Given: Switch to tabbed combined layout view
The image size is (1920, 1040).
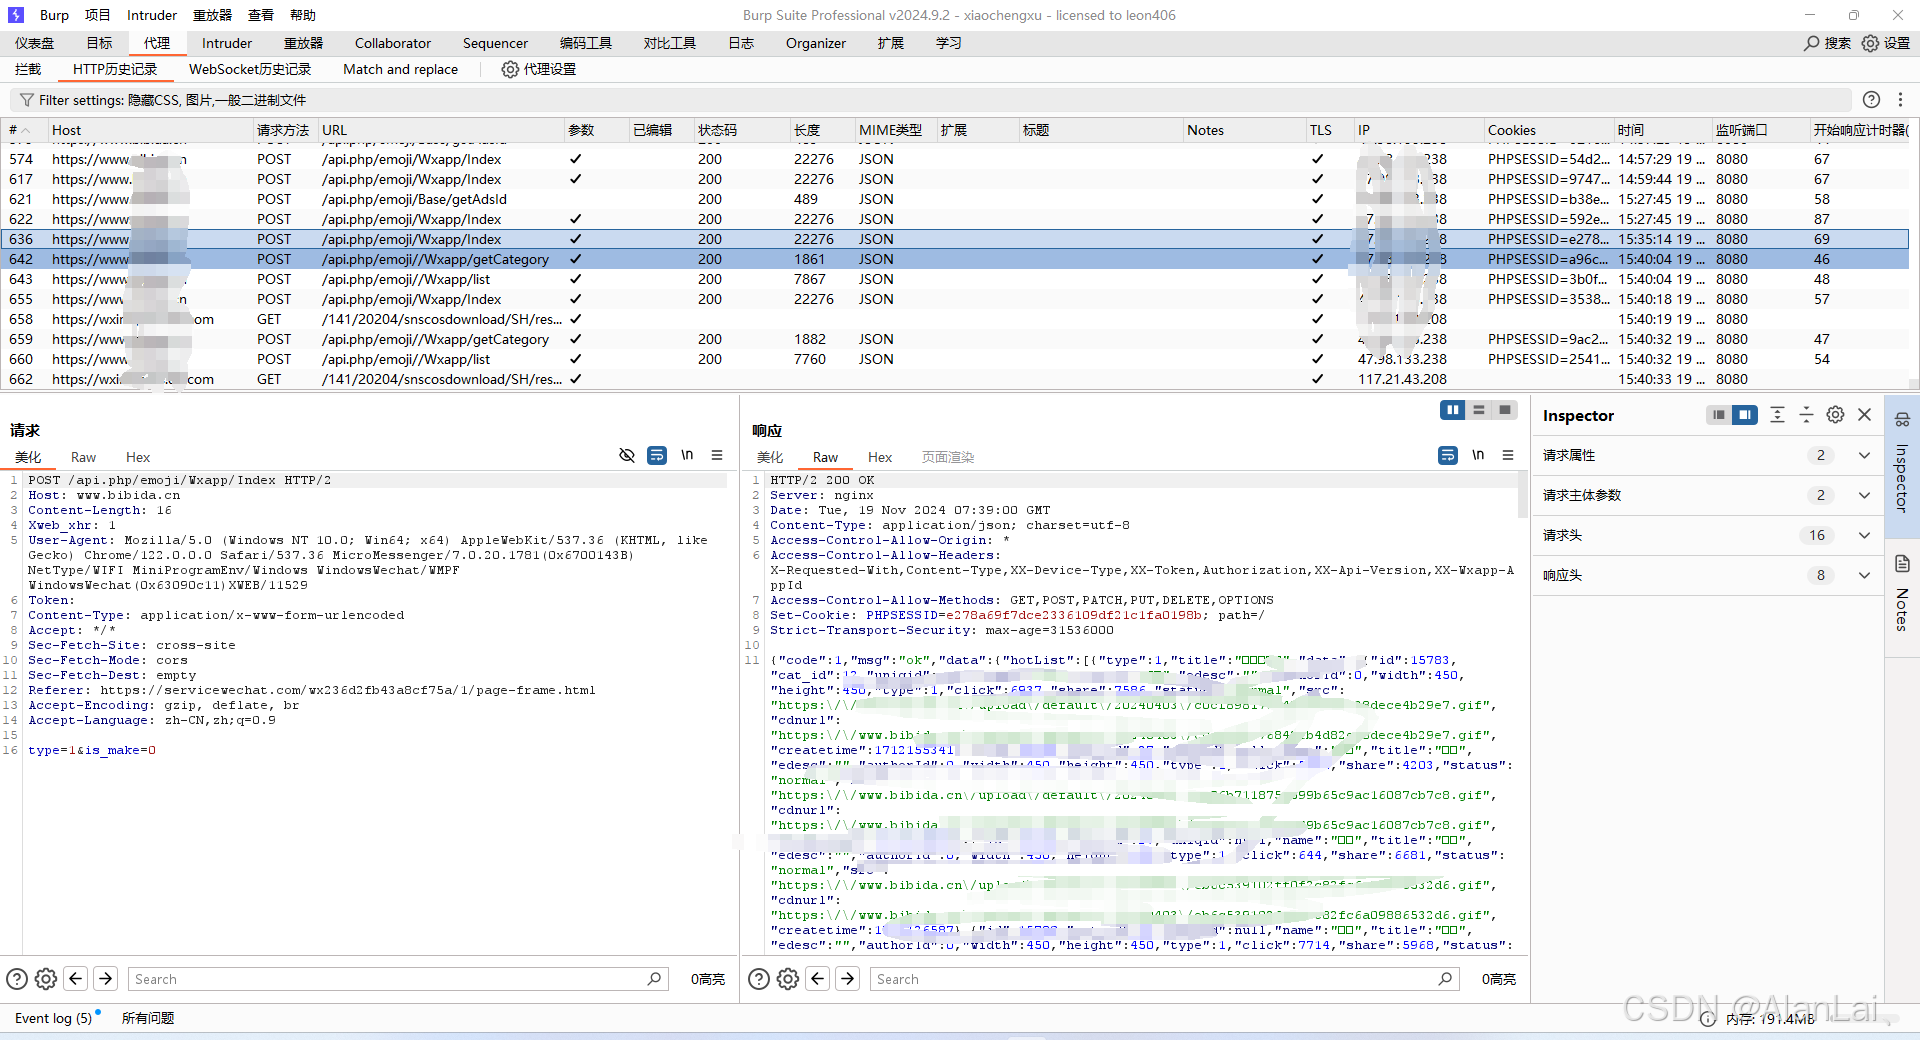Looking at the screenshot, I should (1505, 410).
